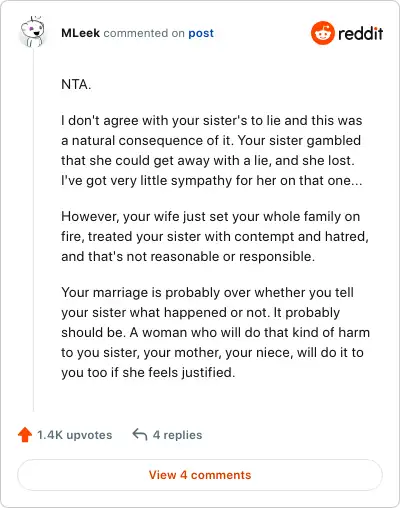Open the blue "post" link
The height and width of the screenshot is (508, 400).
201,33
